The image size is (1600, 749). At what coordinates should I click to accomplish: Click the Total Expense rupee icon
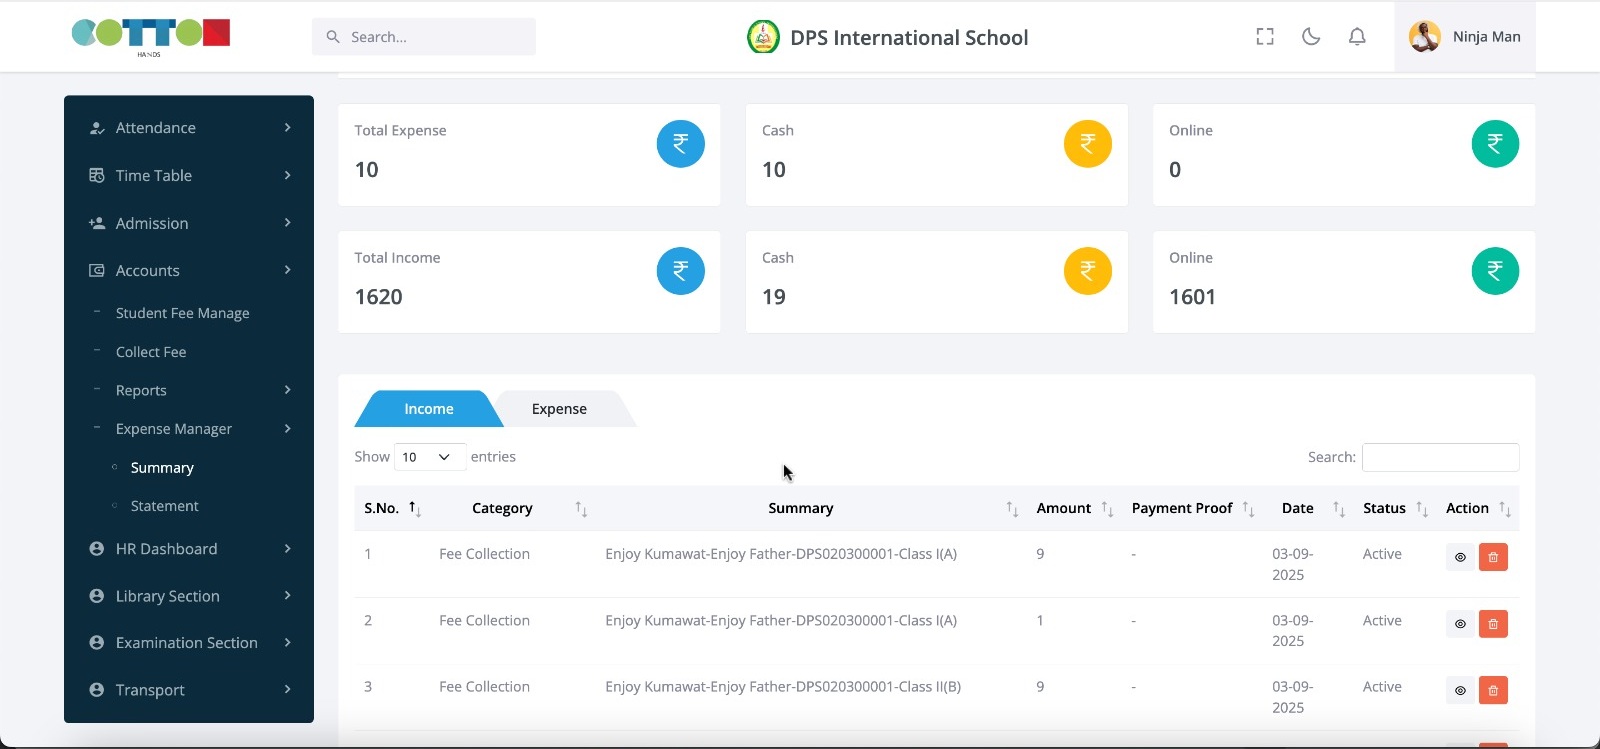pos(680,144)
